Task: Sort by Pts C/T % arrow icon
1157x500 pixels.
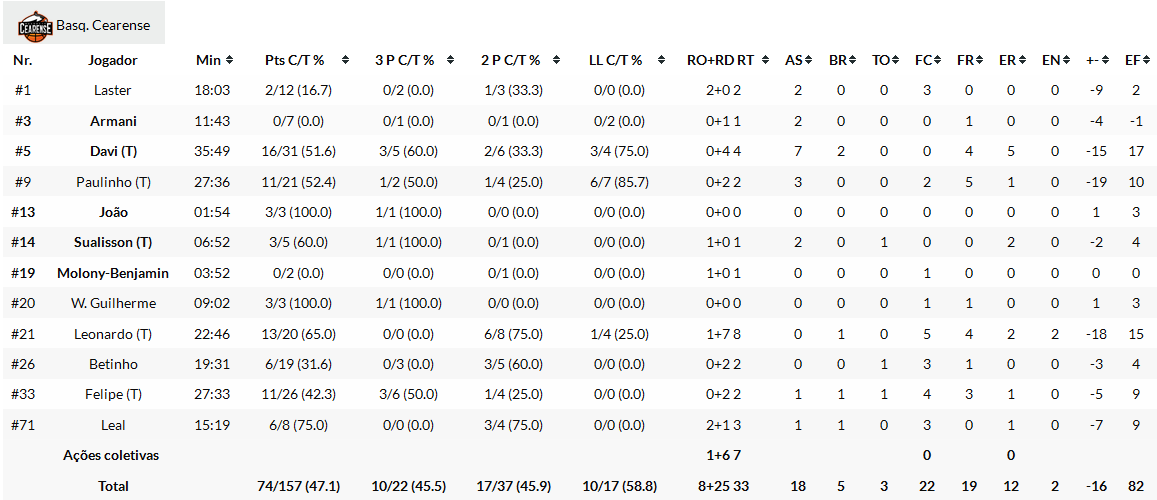Action: click(345, 60)
